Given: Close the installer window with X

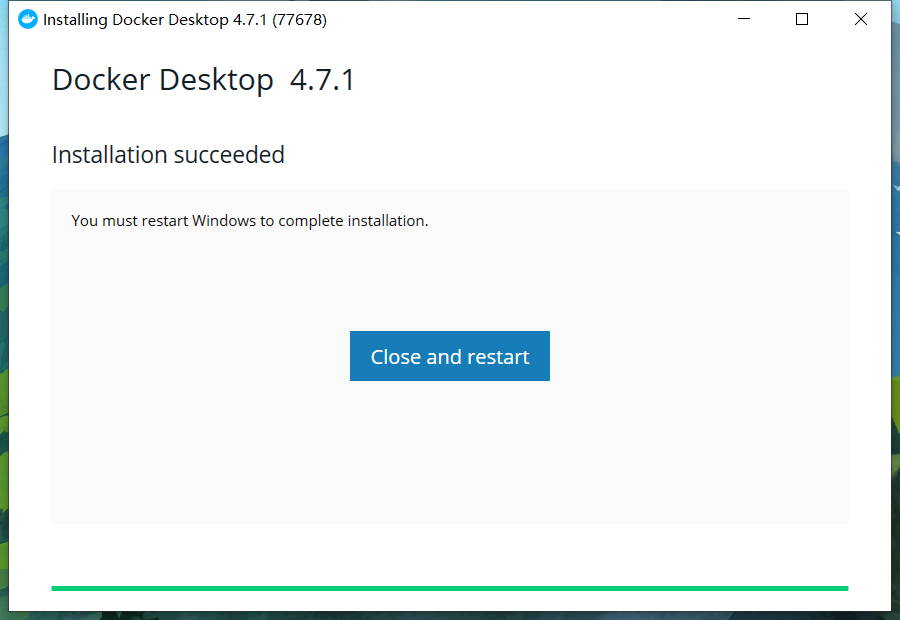Looking at the screenshot, I should [x=860, y=20].
